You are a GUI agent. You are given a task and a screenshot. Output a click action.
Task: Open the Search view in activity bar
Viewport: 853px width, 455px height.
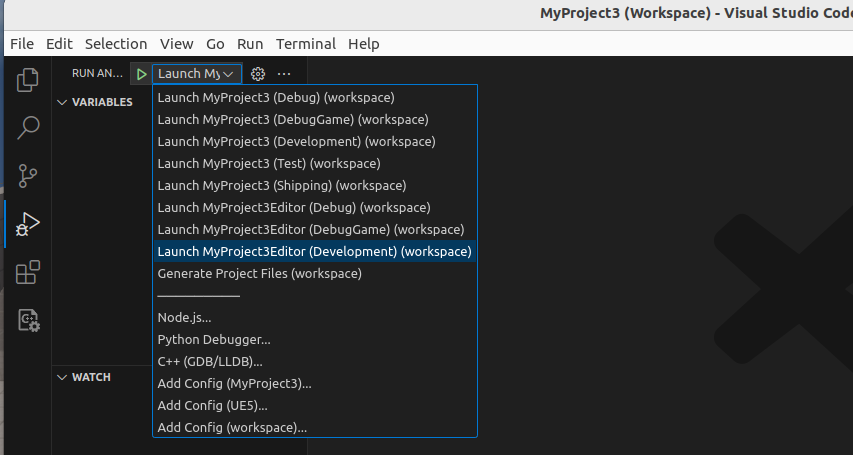pos(28,128)
